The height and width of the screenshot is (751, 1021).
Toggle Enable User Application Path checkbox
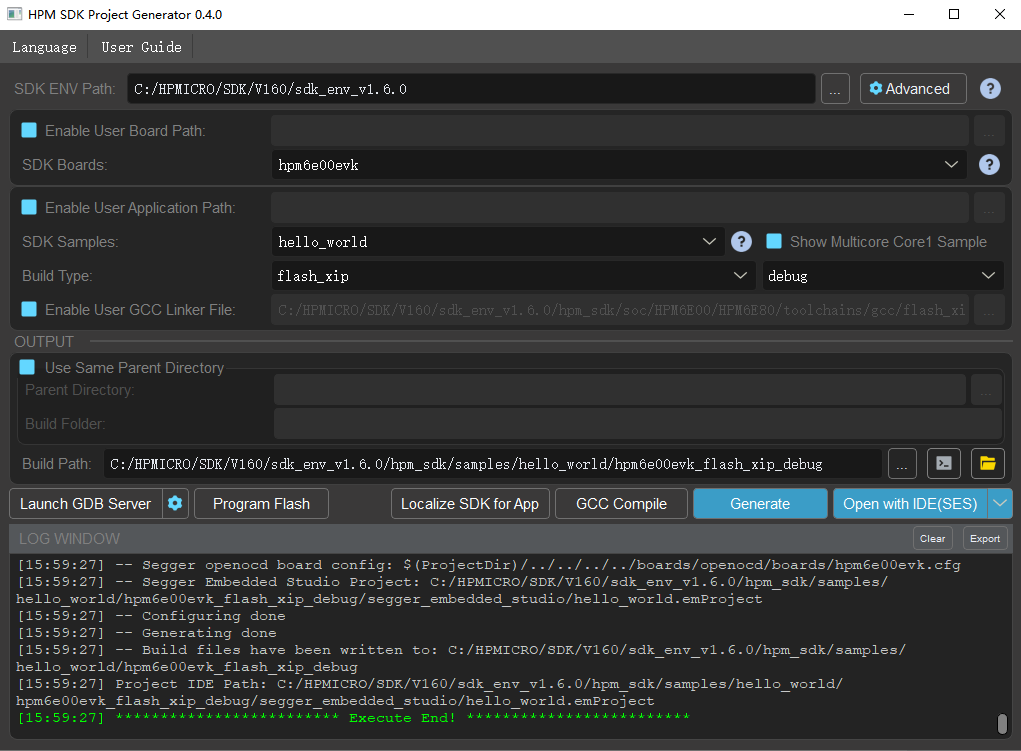click(29, 207)
